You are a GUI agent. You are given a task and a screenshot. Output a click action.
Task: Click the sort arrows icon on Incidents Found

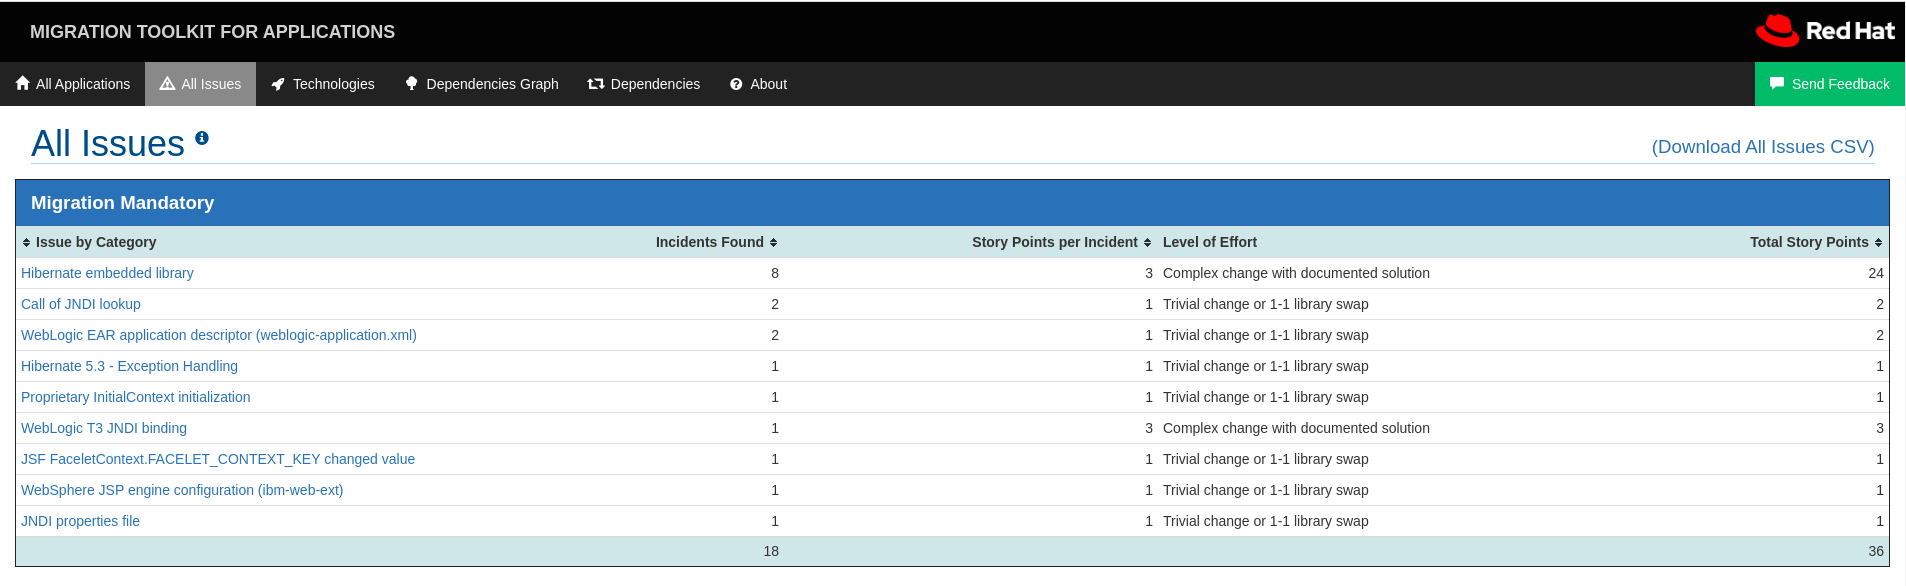774,242
